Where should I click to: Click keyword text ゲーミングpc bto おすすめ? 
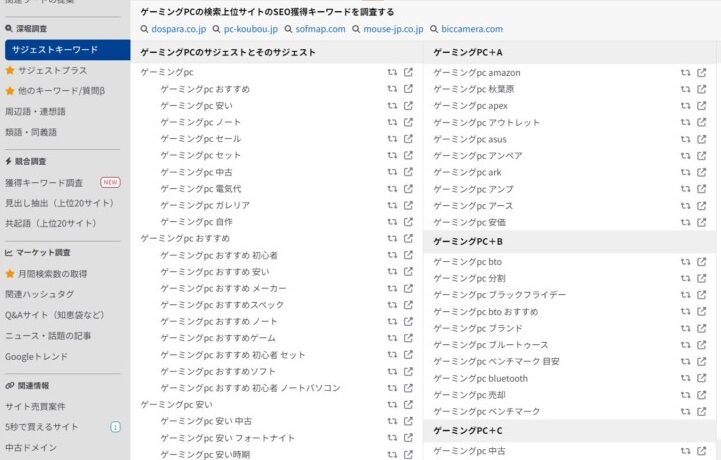coord(486,311)
